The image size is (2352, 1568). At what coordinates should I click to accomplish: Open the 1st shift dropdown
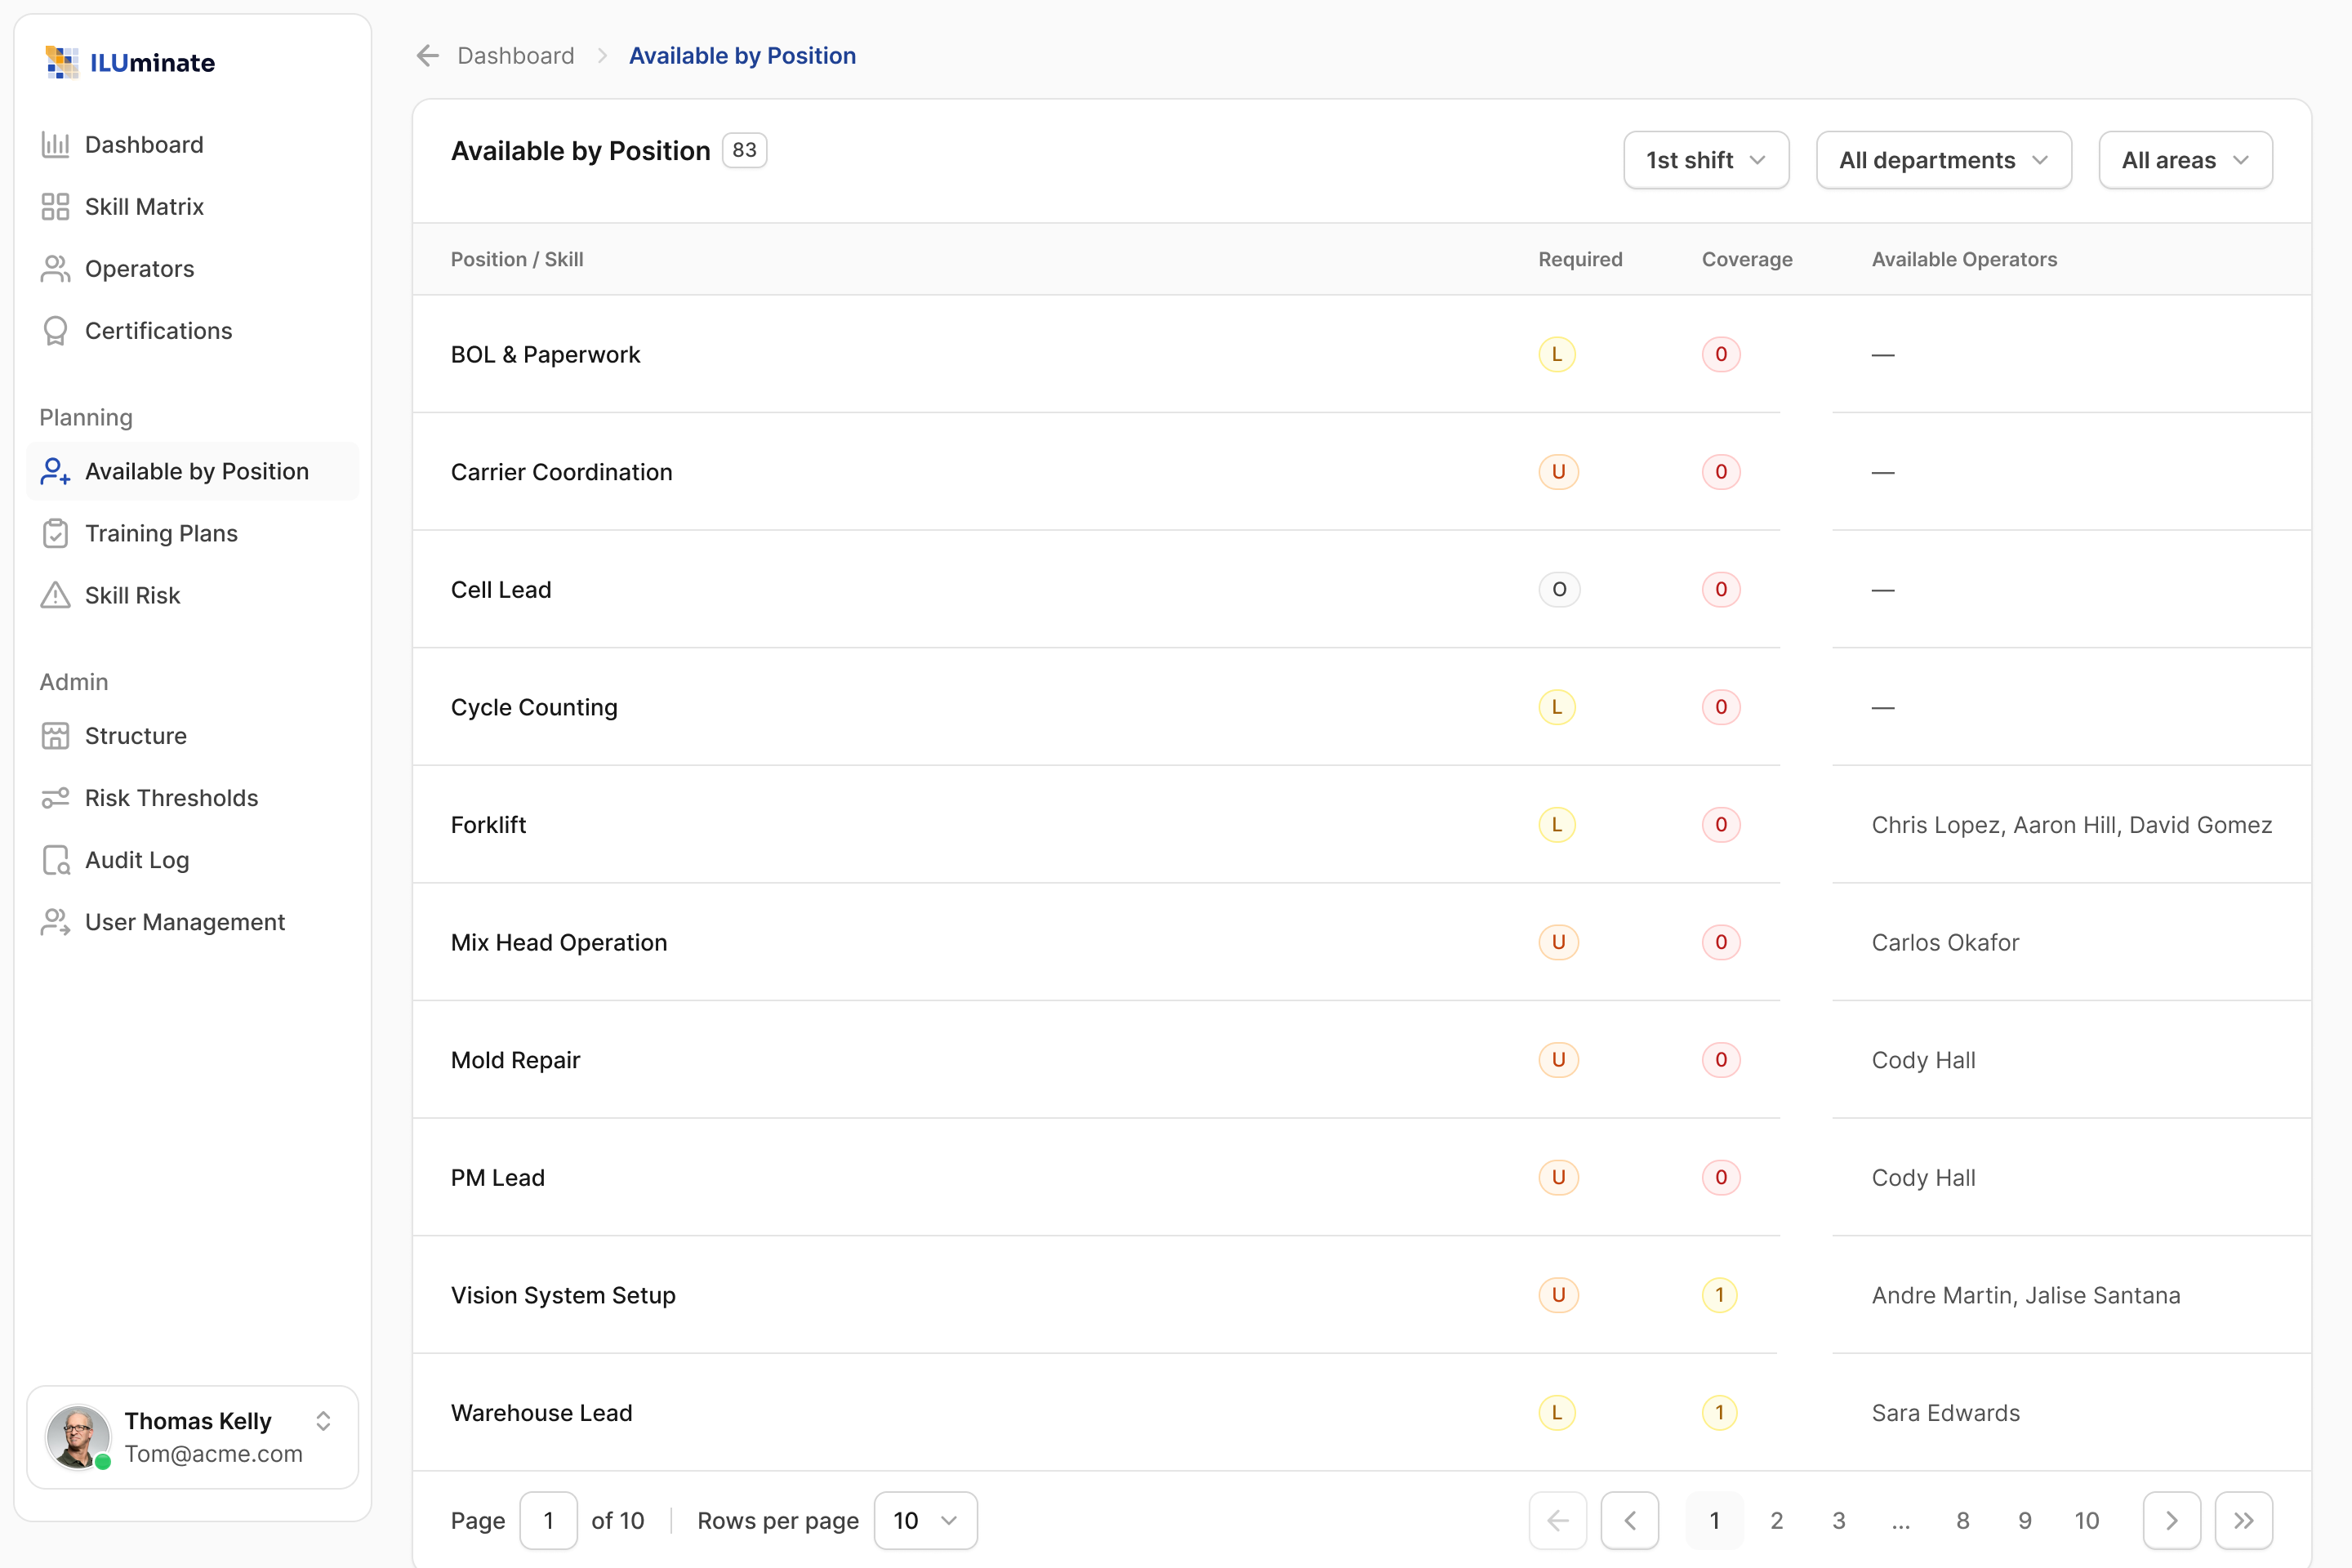(x=1706, y=160)
